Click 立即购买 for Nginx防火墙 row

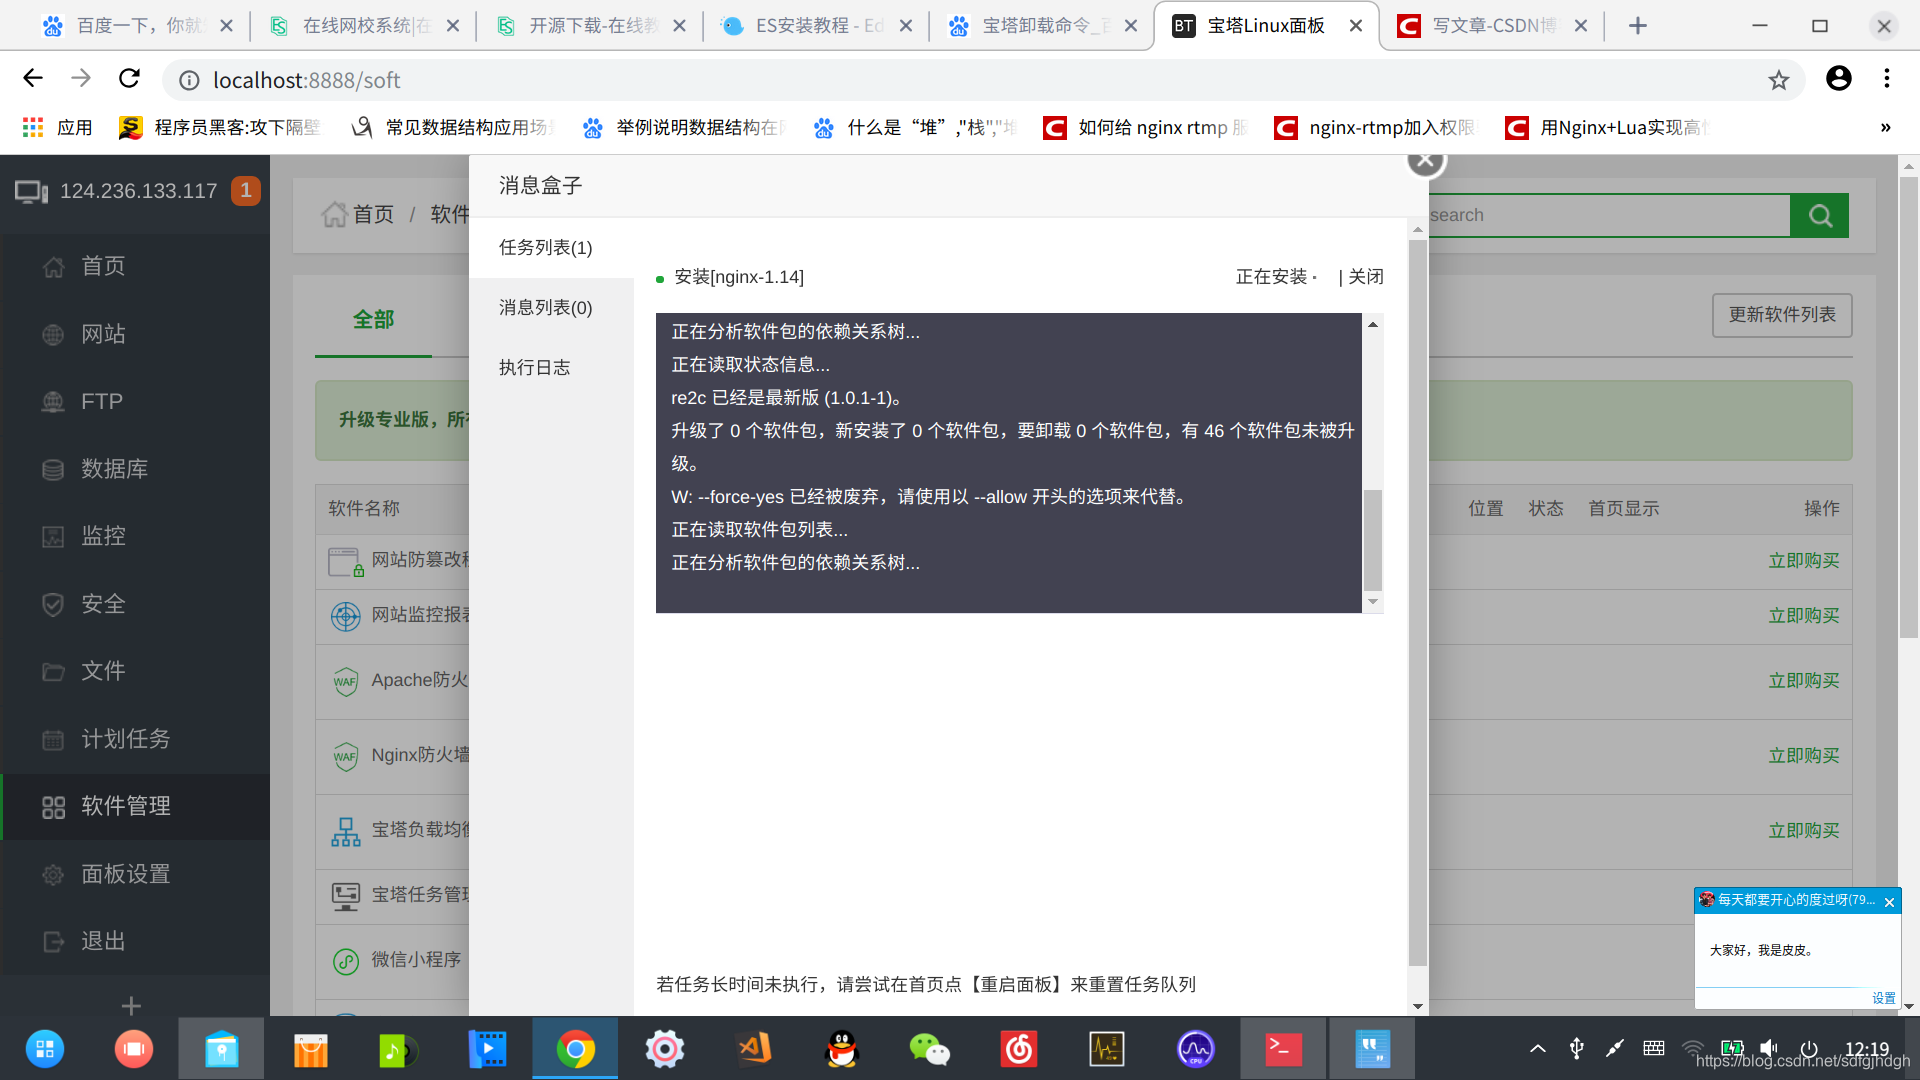1804,755
